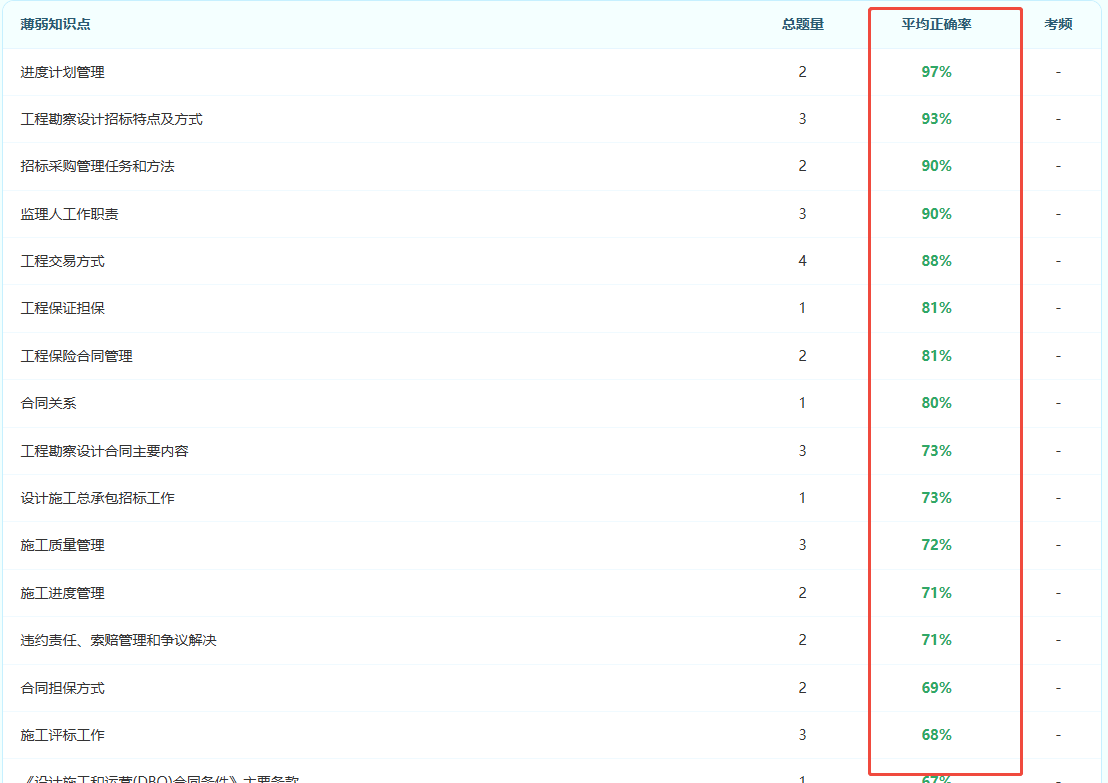The width and height of the screenshot is (1108, 783).
Task: Select 工程勘察设计招标特点及方式 row title
Action: [x=111, y=119]
